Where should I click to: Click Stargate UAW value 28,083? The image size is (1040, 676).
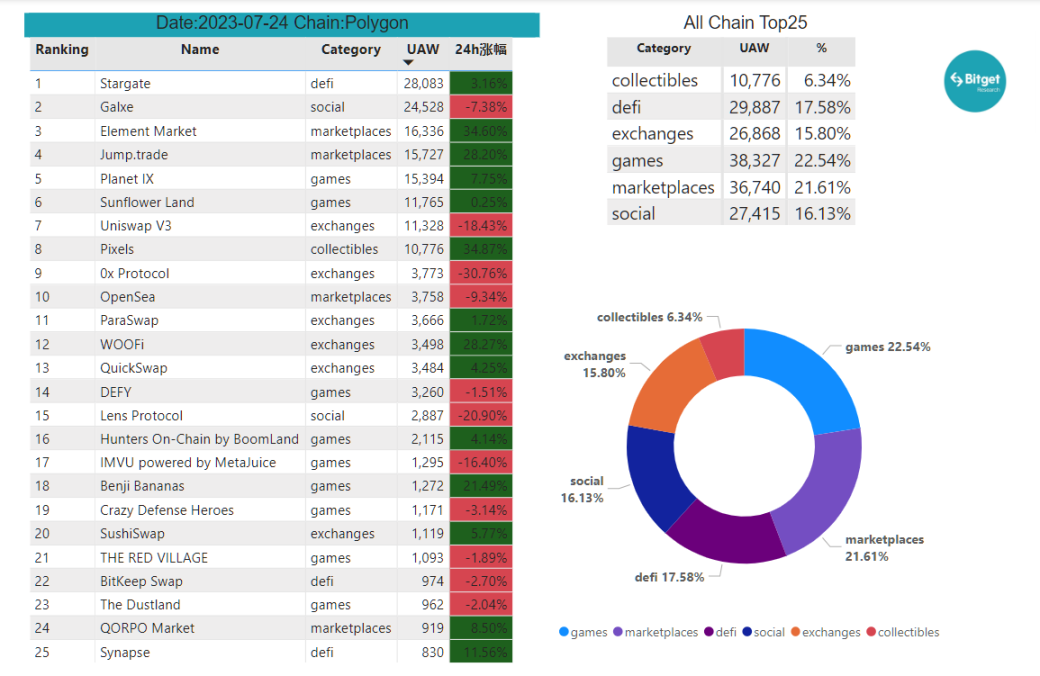(x=423, y=84)
